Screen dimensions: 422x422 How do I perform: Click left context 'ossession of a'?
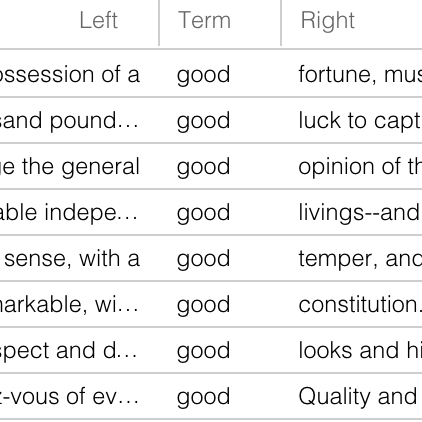point(70,74)
